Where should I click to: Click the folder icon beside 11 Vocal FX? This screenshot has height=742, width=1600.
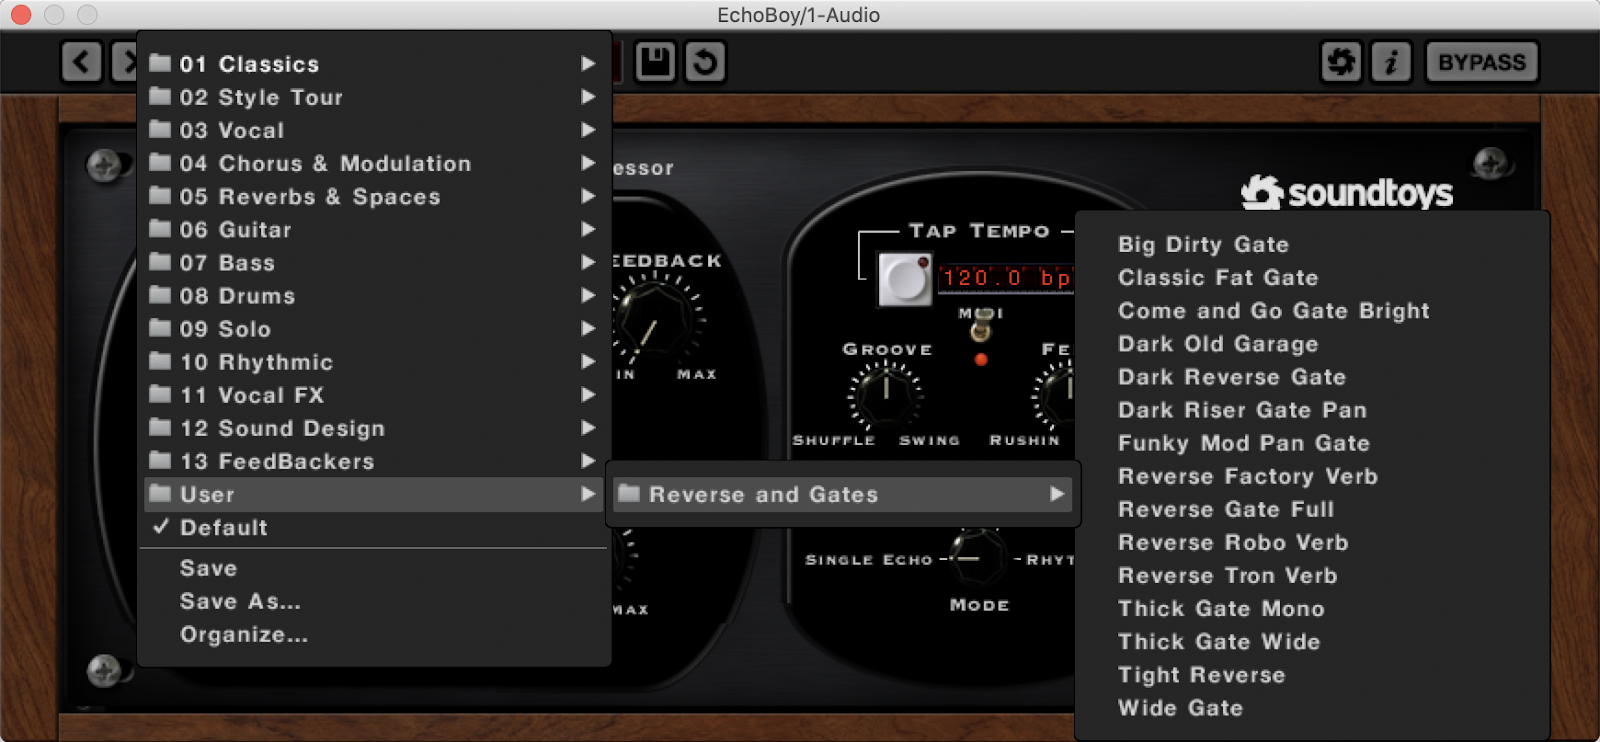[x=160, y=394]
